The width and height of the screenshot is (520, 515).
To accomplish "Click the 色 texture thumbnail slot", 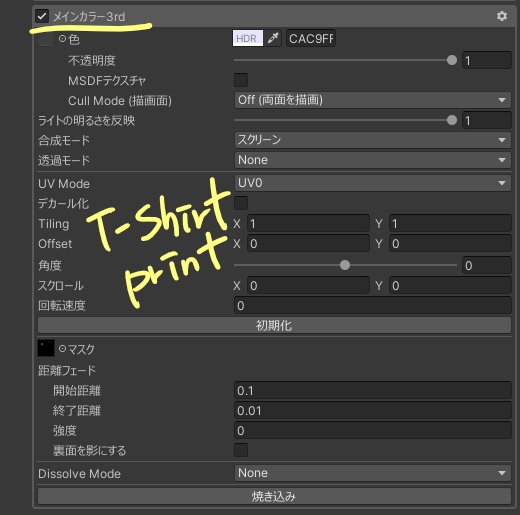I will coord(46,39).
